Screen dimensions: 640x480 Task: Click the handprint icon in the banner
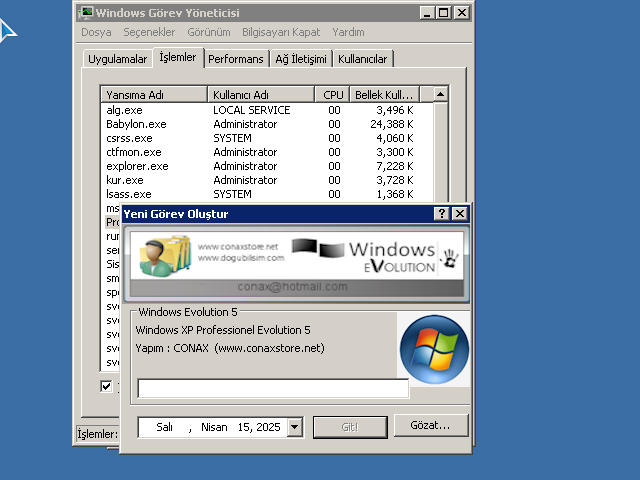pos(449,259)
